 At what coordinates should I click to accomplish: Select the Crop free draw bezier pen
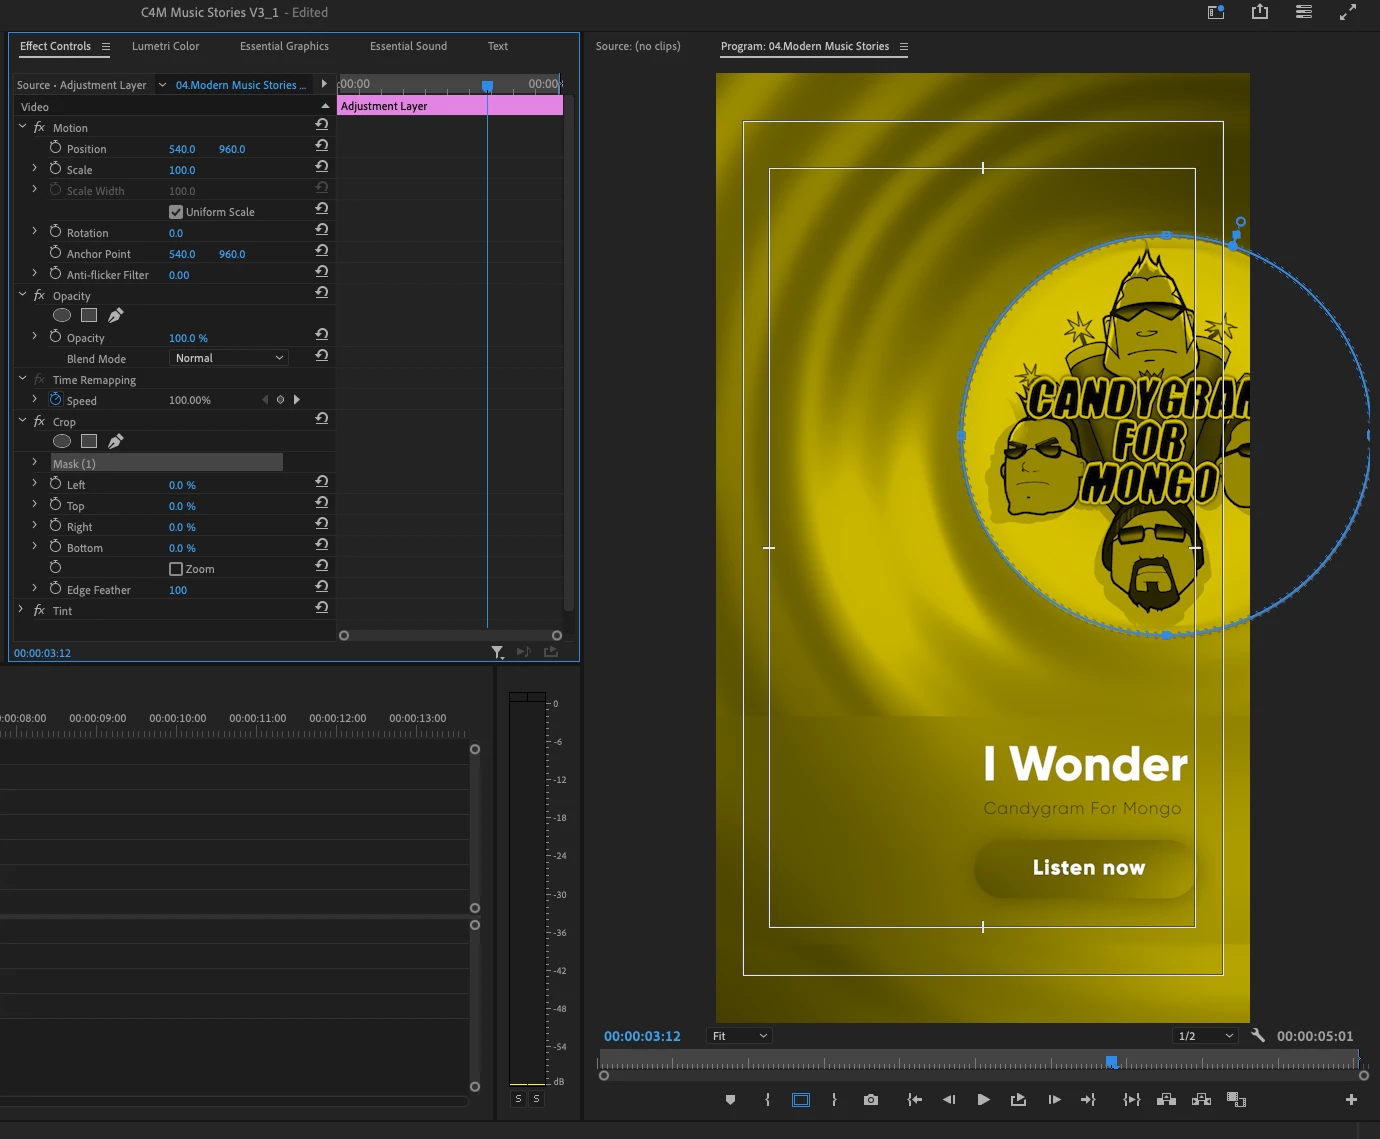click(116, 442)
